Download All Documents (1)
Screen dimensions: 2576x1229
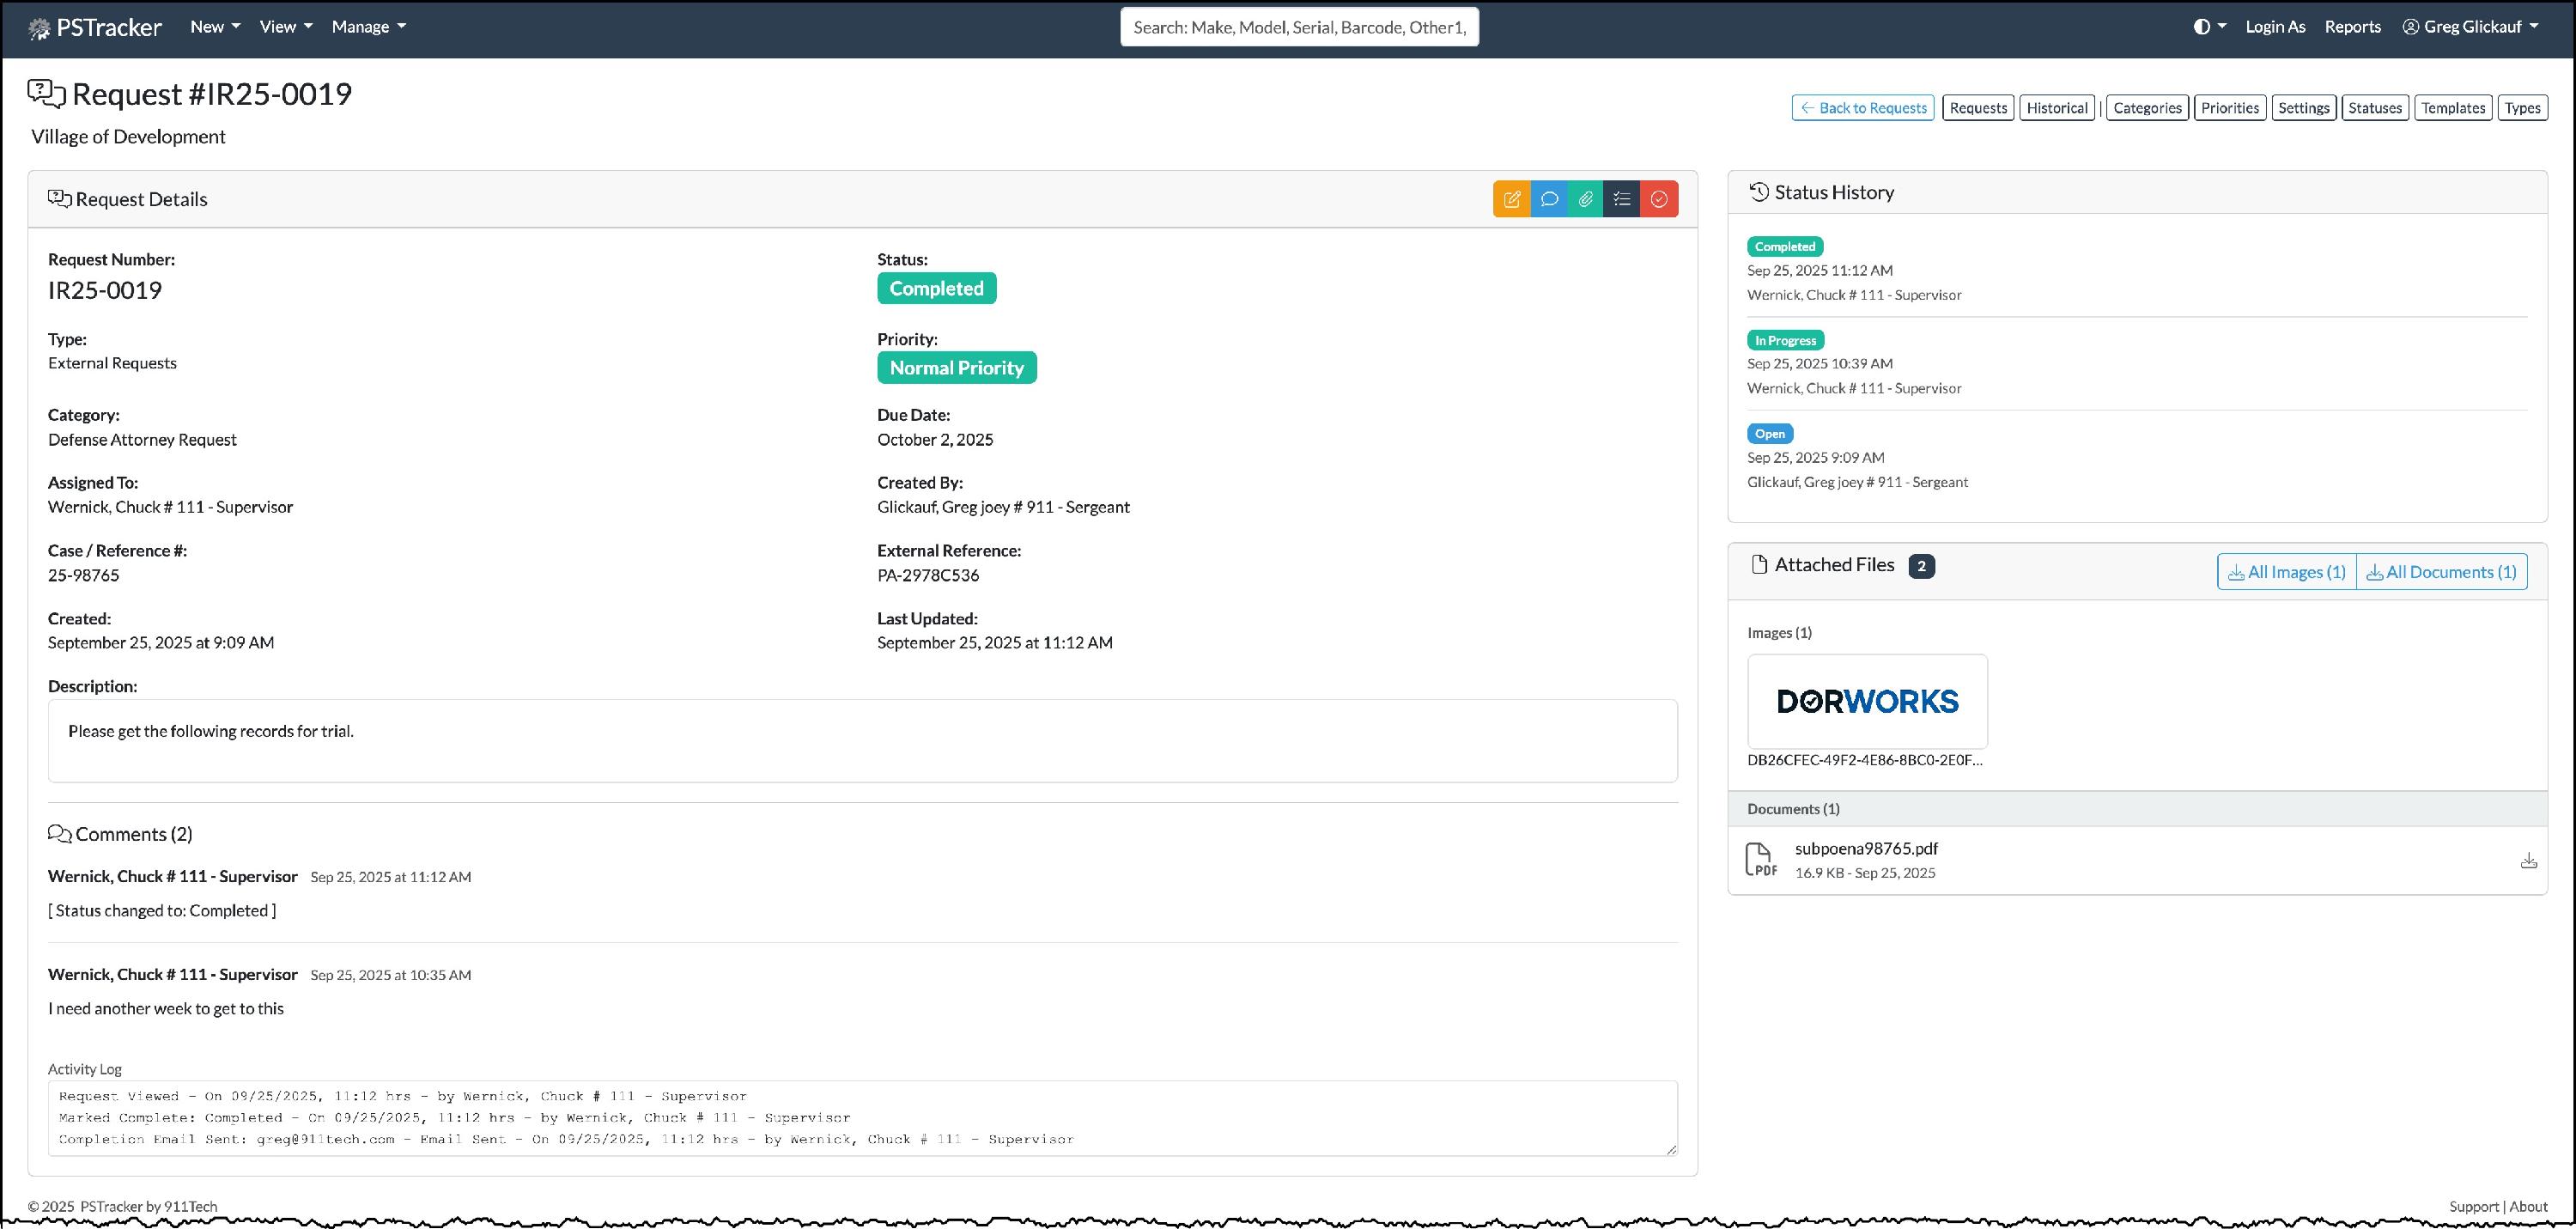pos(2441,572)
